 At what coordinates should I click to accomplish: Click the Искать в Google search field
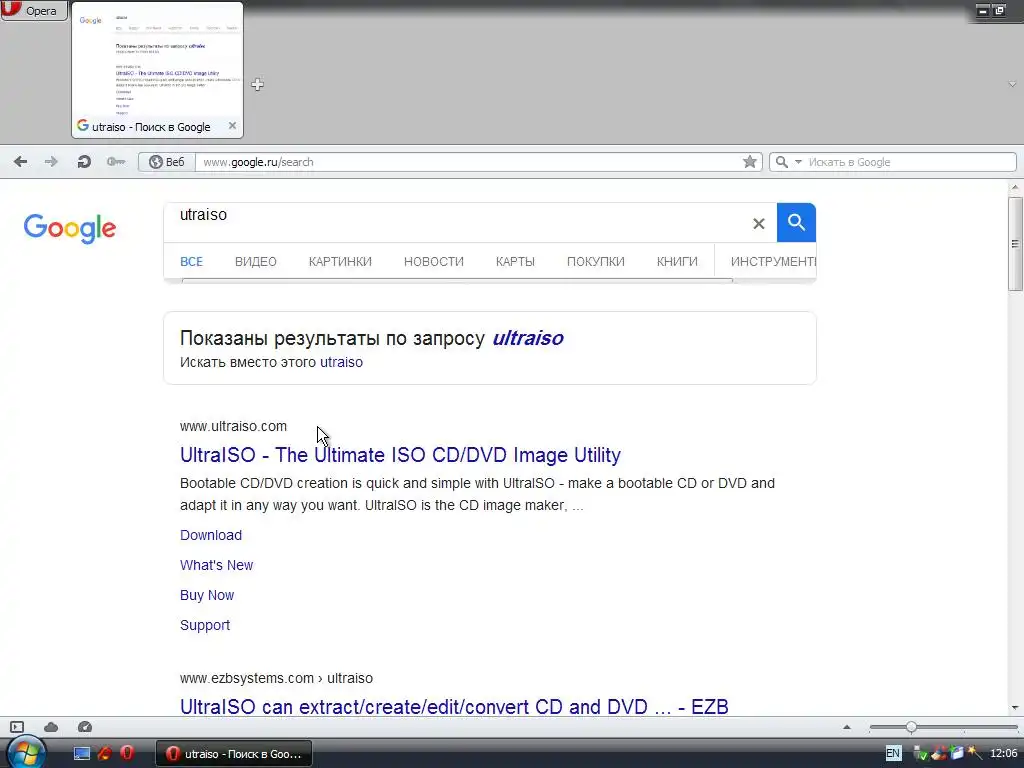point(910,162)
